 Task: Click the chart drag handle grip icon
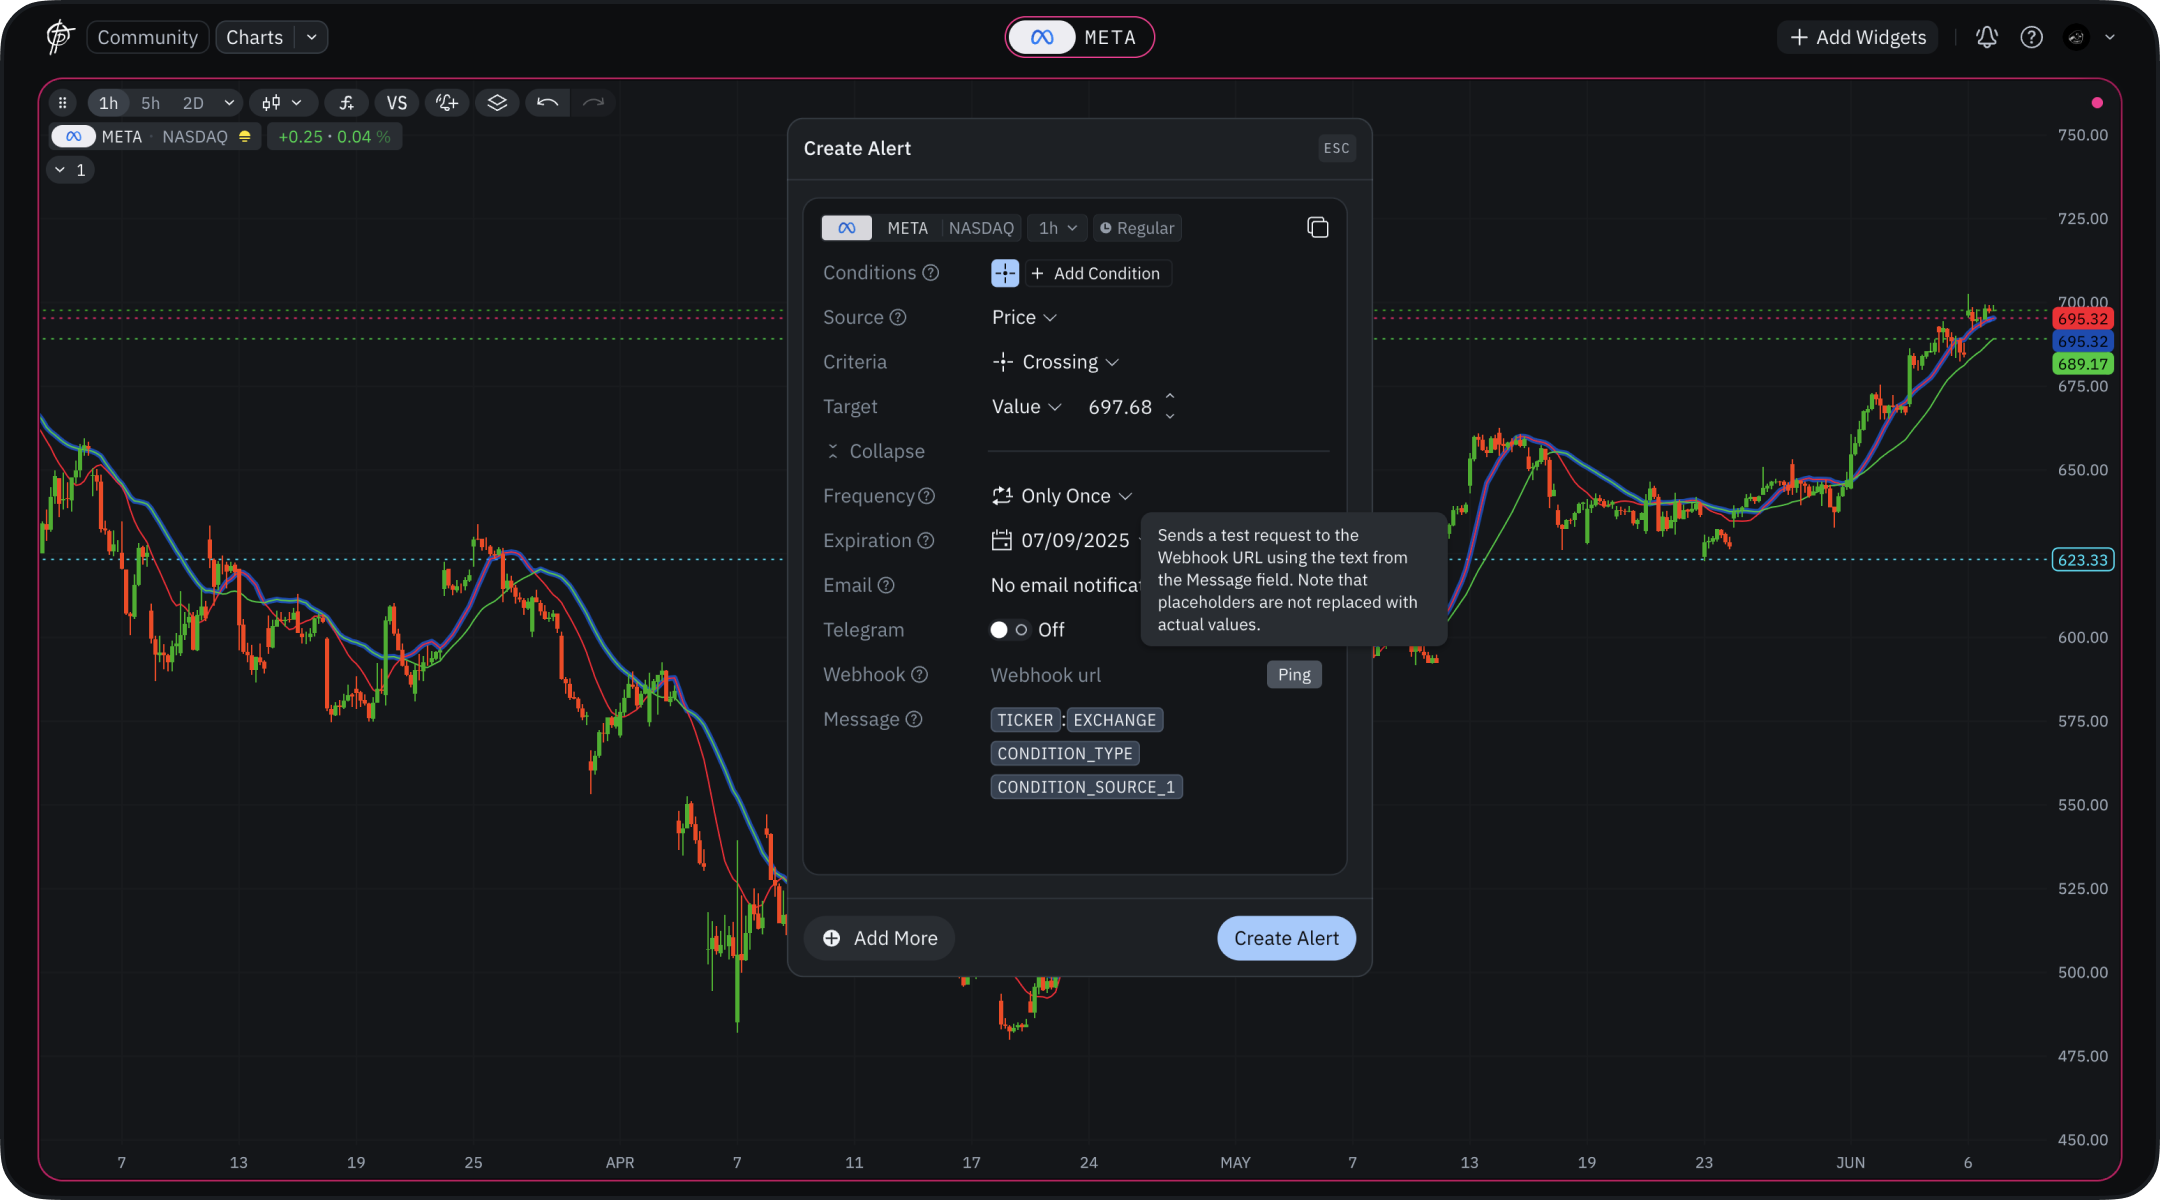62,102
